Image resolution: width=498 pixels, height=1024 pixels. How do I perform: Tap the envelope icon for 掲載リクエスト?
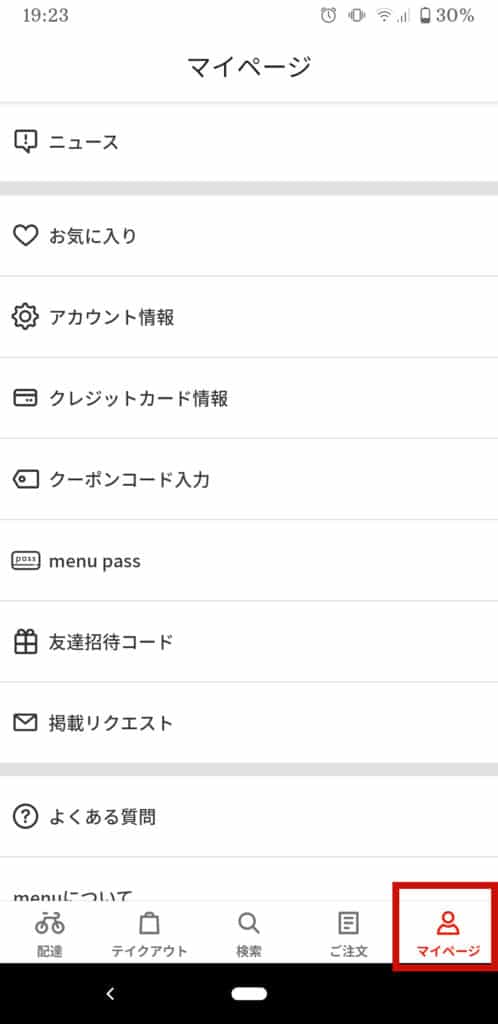click(25, 723)
